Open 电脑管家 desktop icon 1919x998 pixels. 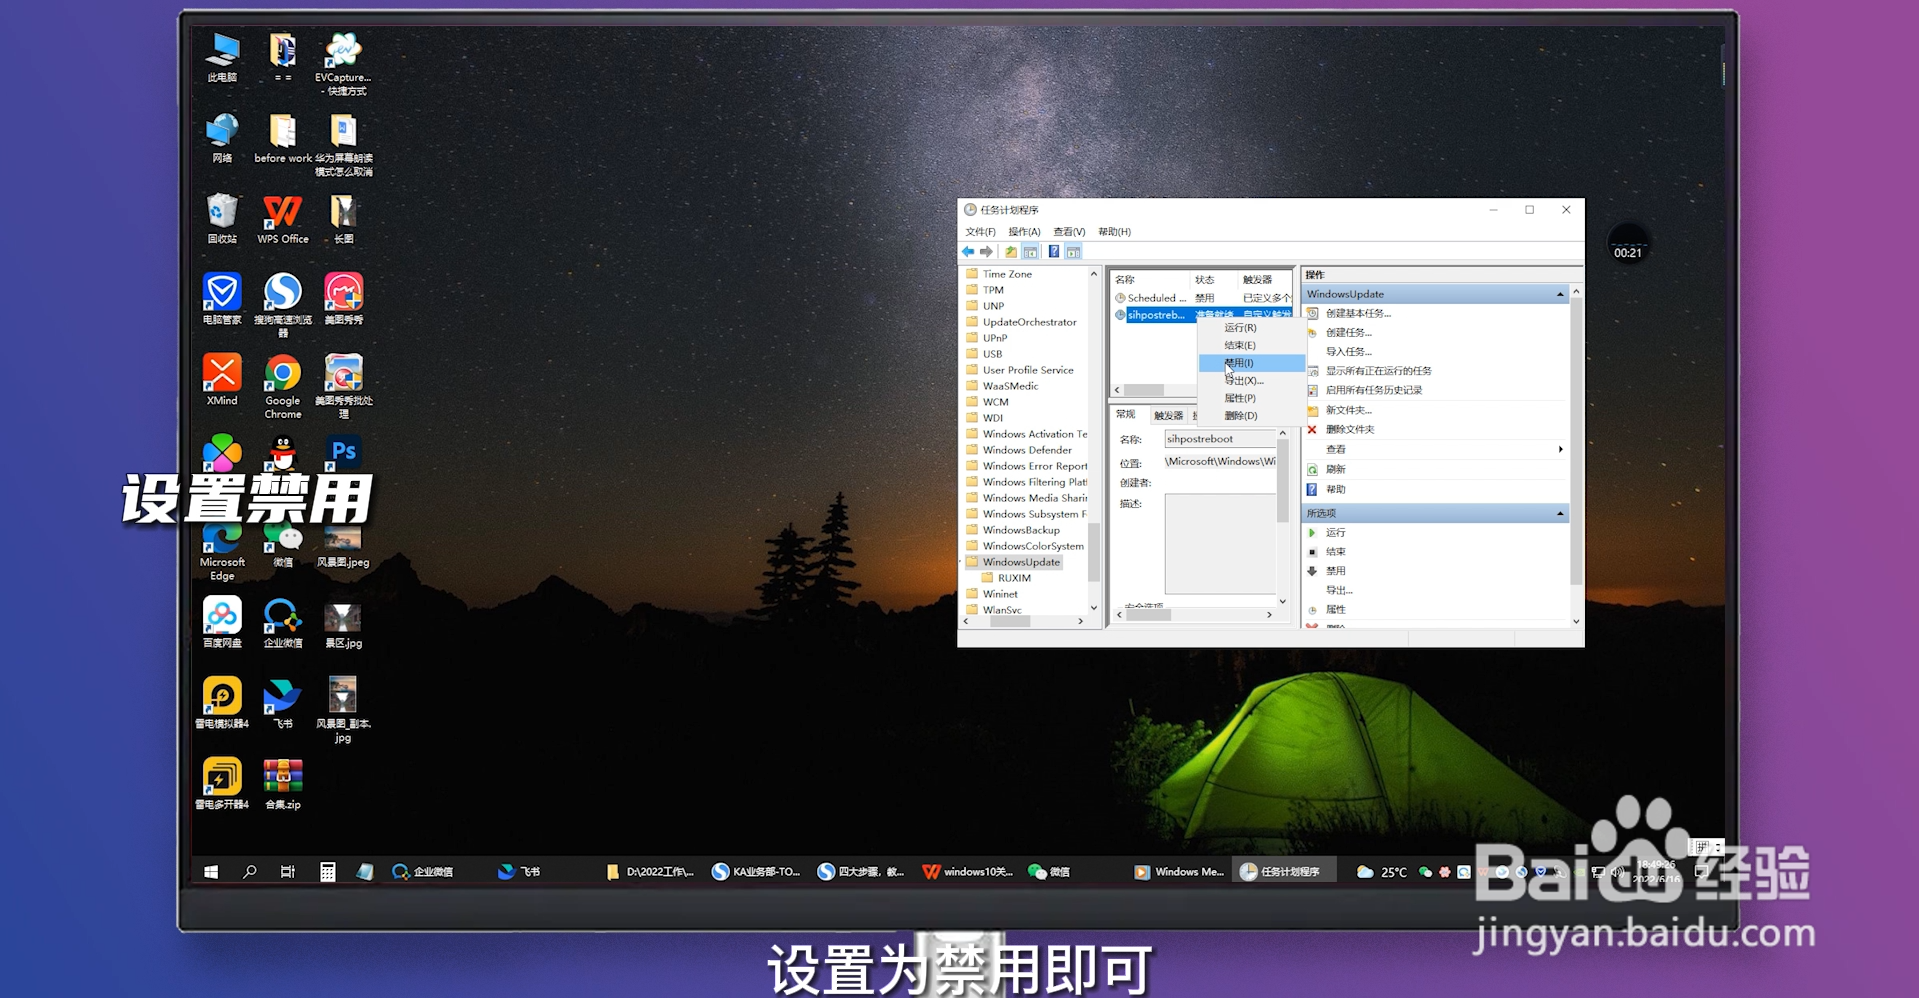222,299
